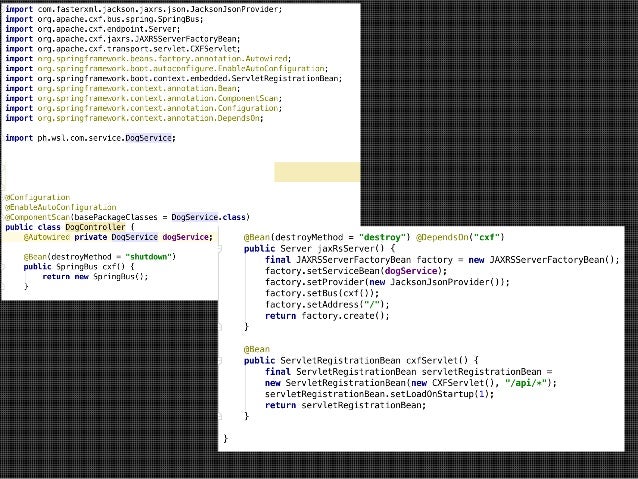The width and height of the screenshot is (638, 479).
Task: Click the factory.setAddress("/"); statement
Action: (x=327, y=304)
